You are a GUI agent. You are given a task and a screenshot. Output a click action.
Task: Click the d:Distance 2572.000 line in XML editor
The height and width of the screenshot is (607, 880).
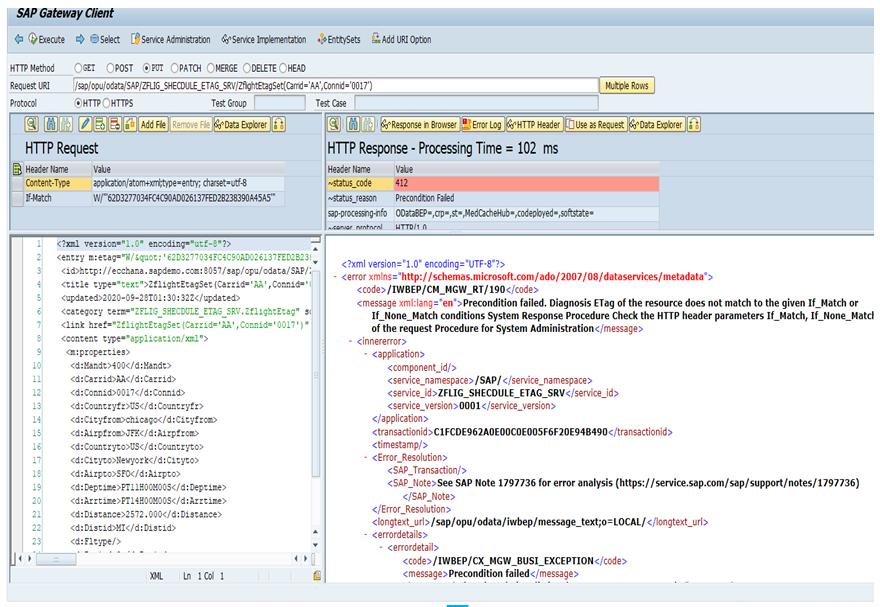tap(146, 514)
